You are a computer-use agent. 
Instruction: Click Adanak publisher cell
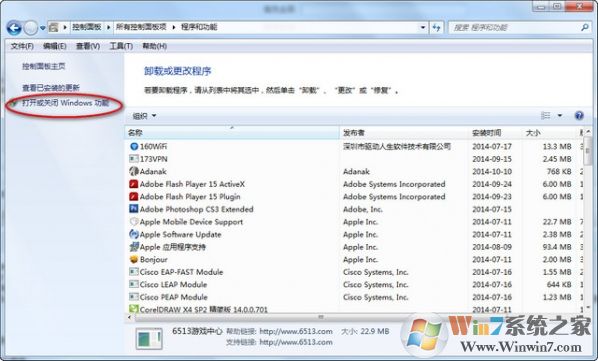coord(356,172)
